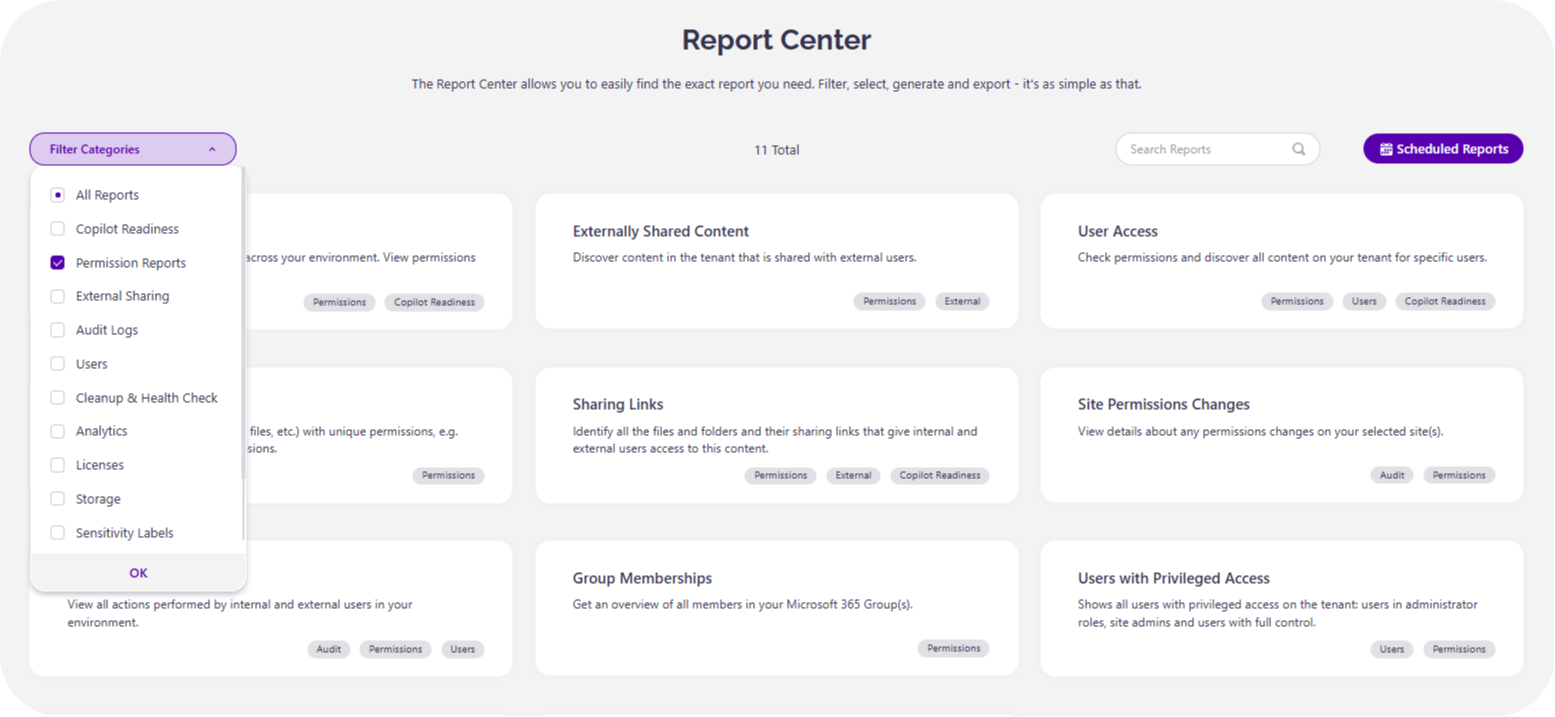Collapse the Filter Categories dropdown
Image resolution: width=1555 pixels, height=717 pixels.
pos(211,148)
